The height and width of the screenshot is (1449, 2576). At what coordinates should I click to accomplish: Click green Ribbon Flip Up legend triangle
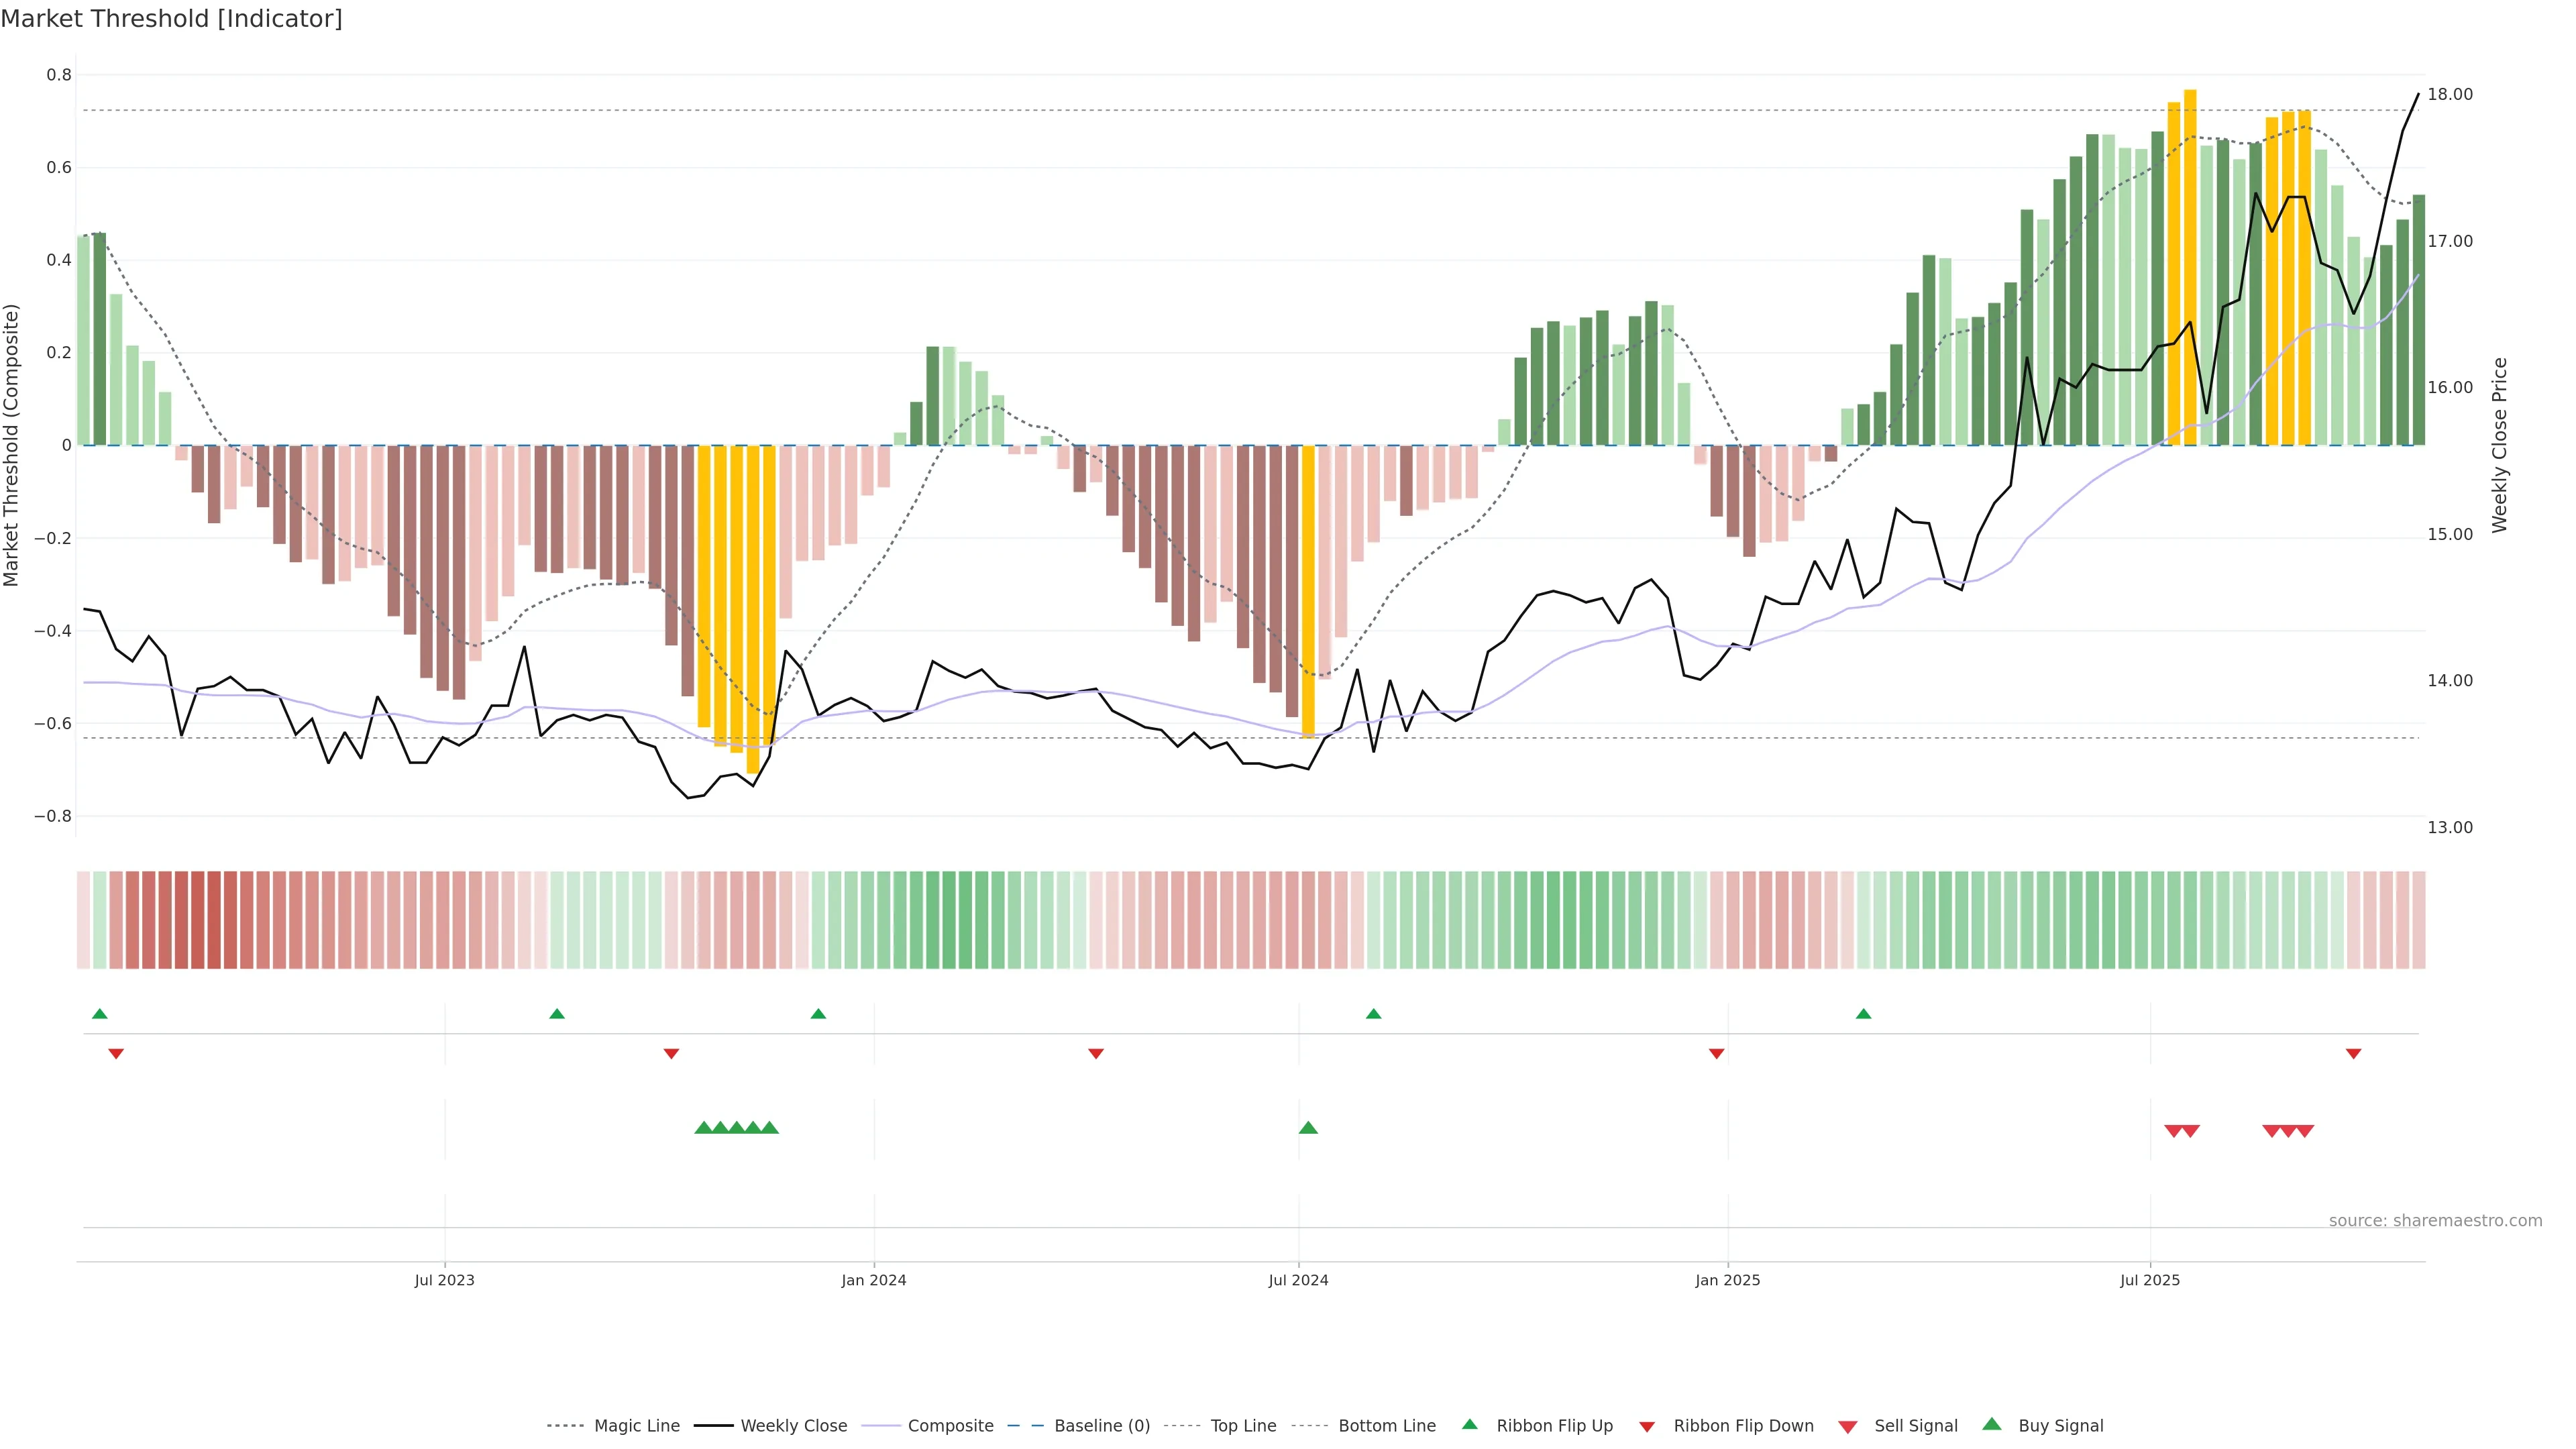[1469, 1424]
